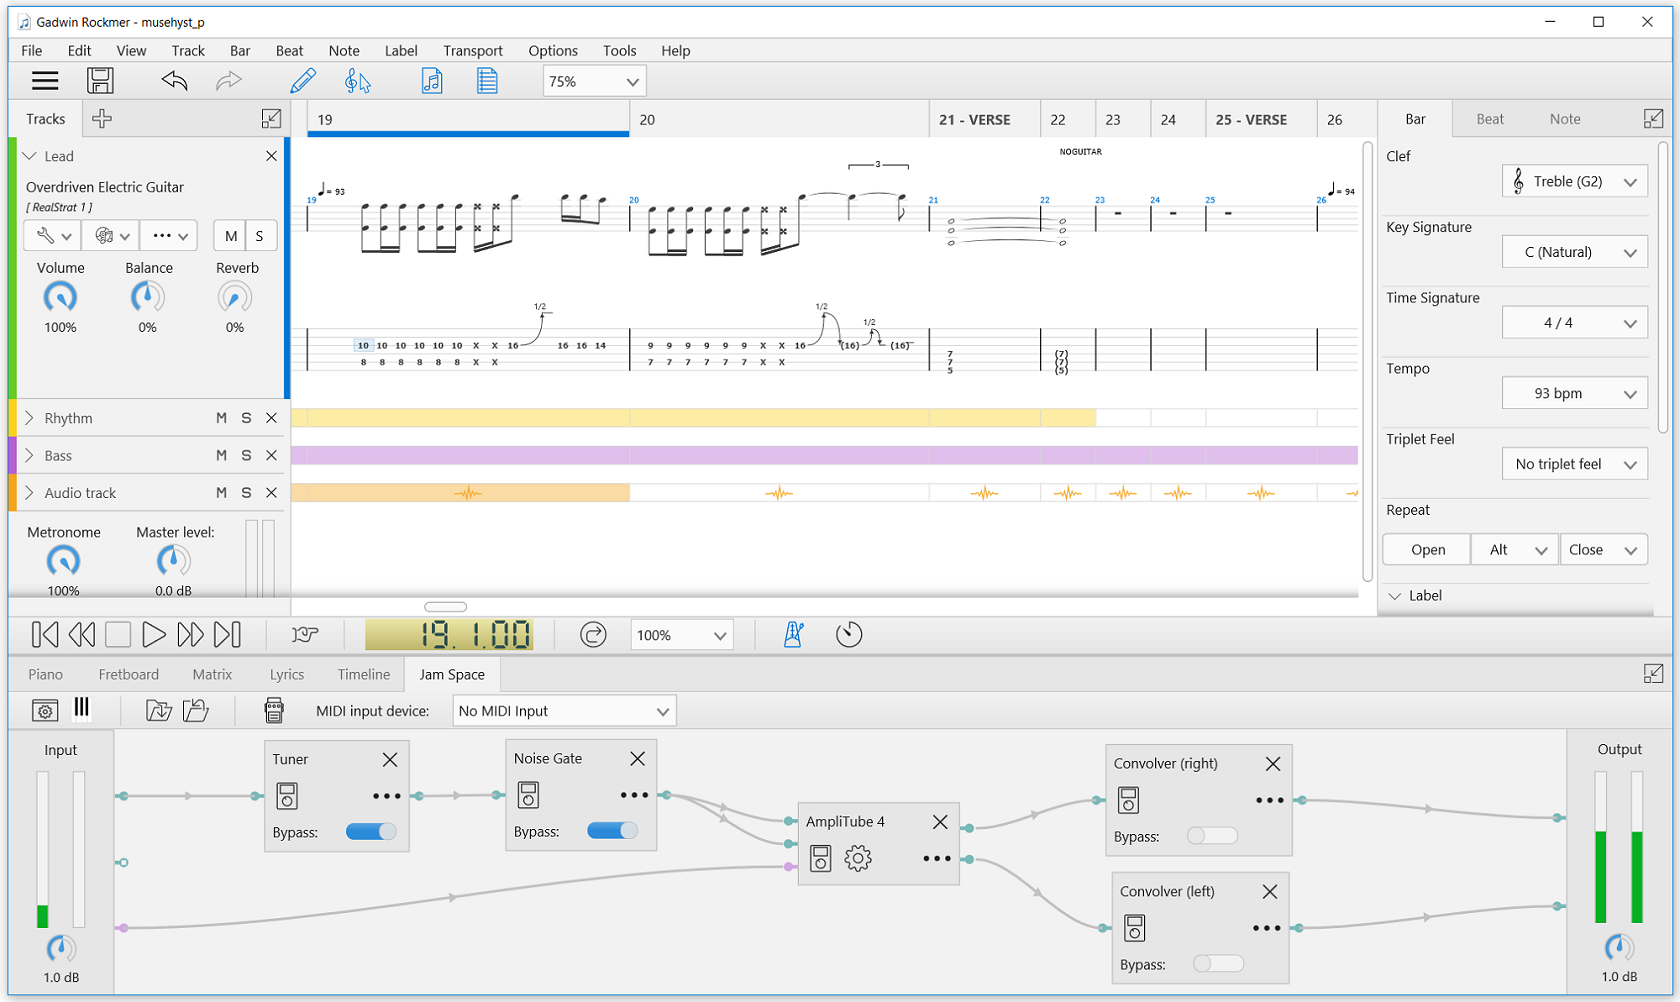Select the note cursor tool in the toolbar

357,81
